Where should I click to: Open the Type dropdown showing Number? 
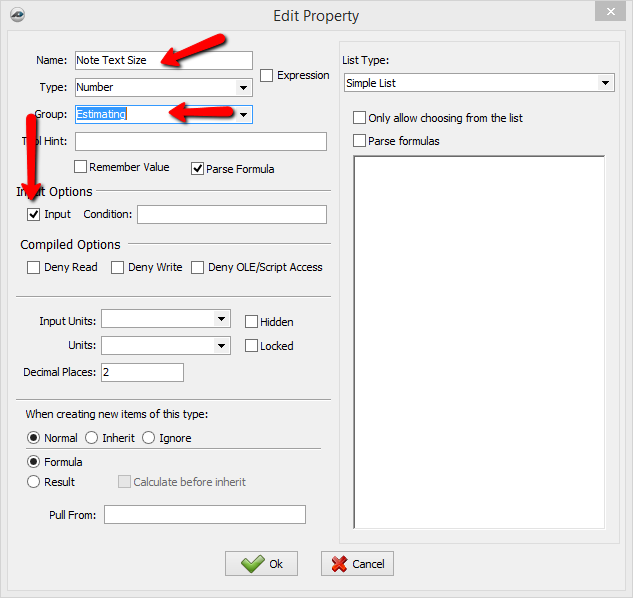coord(243,88)
